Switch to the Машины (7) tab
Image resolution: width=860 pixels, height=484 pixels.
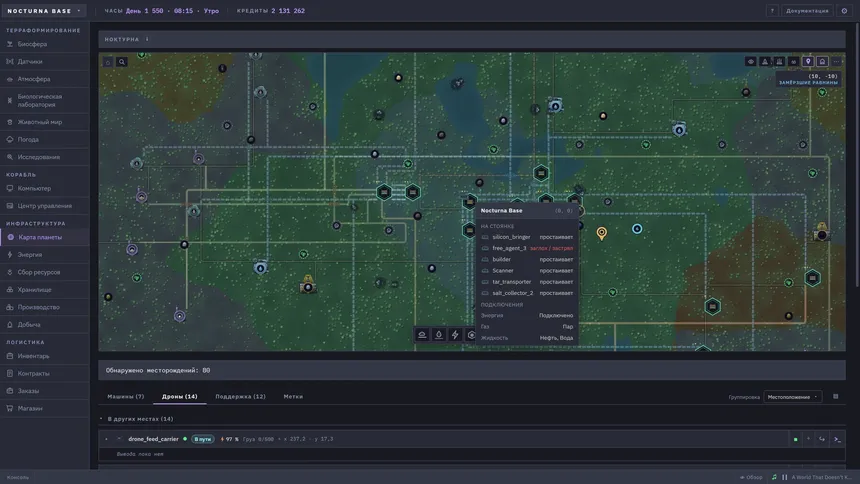[126, 396]
